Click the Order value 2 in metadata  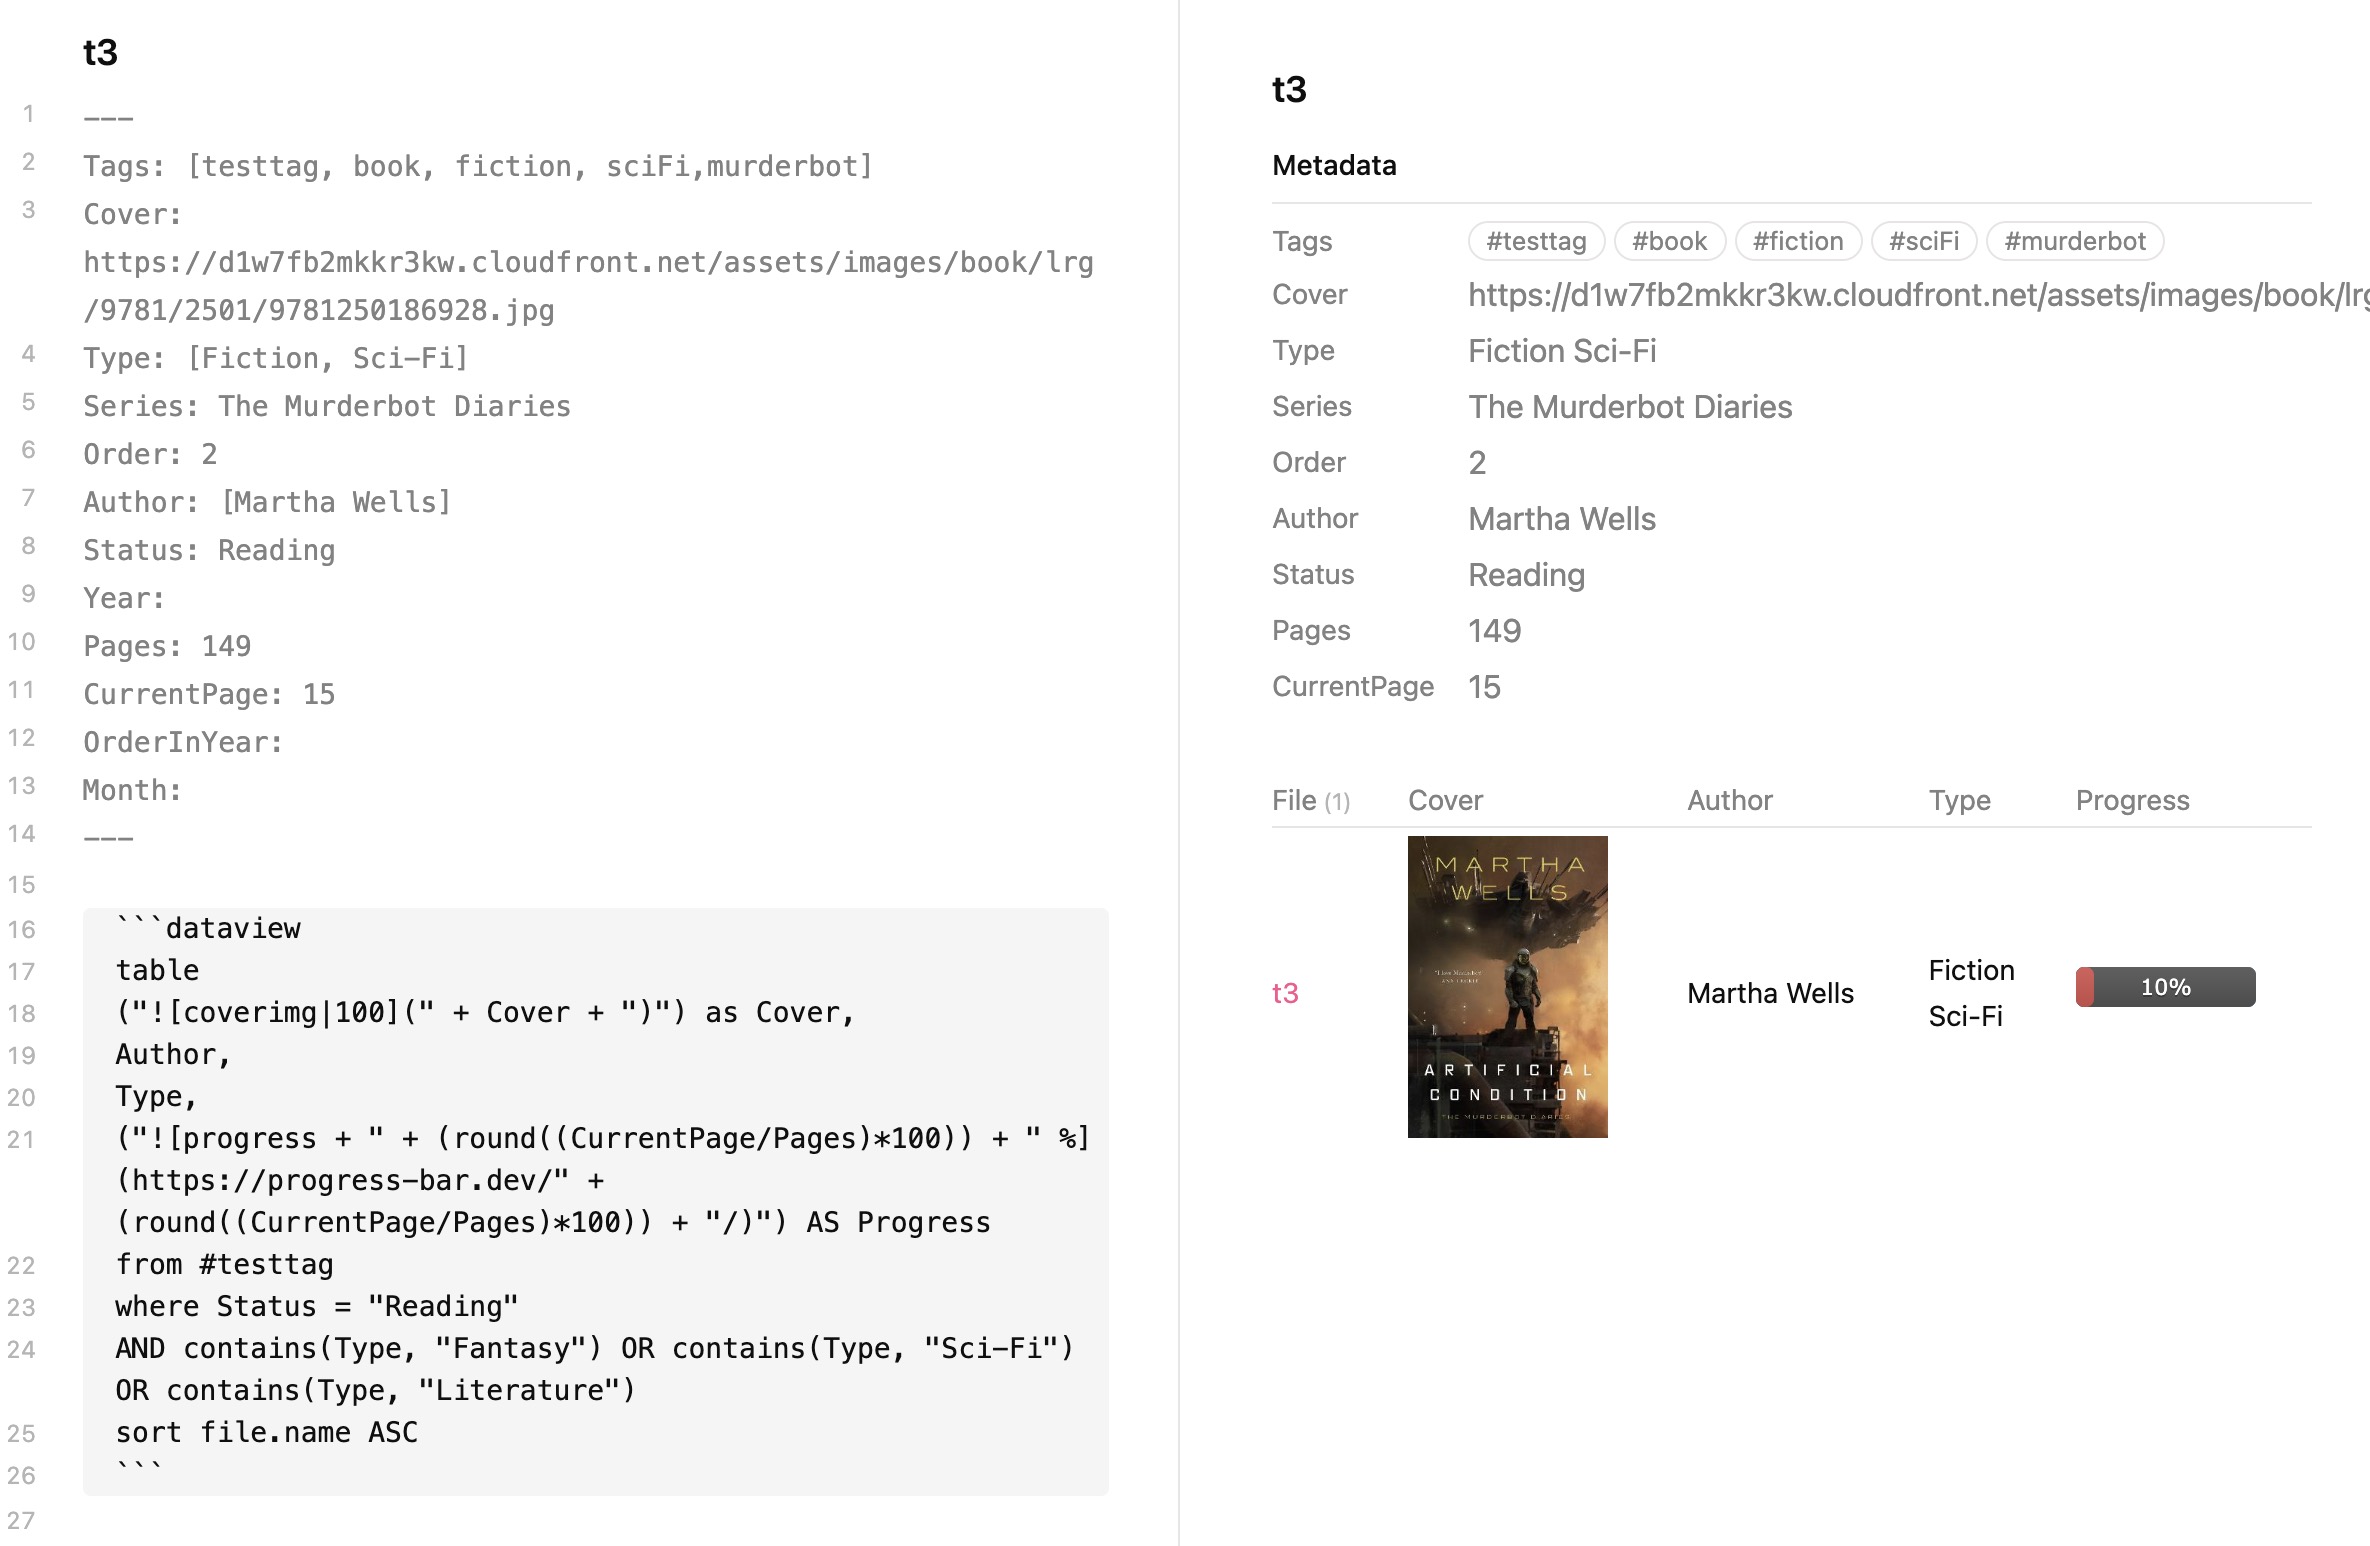1477,463
